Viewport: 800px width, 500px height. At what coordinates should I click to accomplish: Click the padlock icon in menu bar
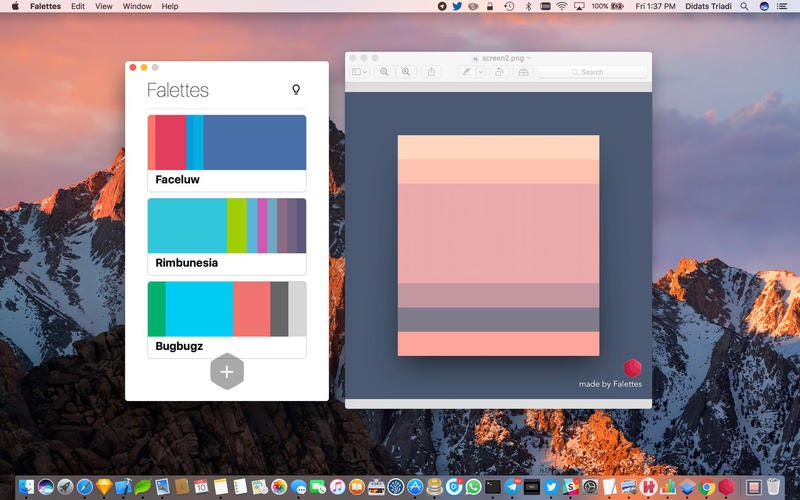click(x=490, y=6)
